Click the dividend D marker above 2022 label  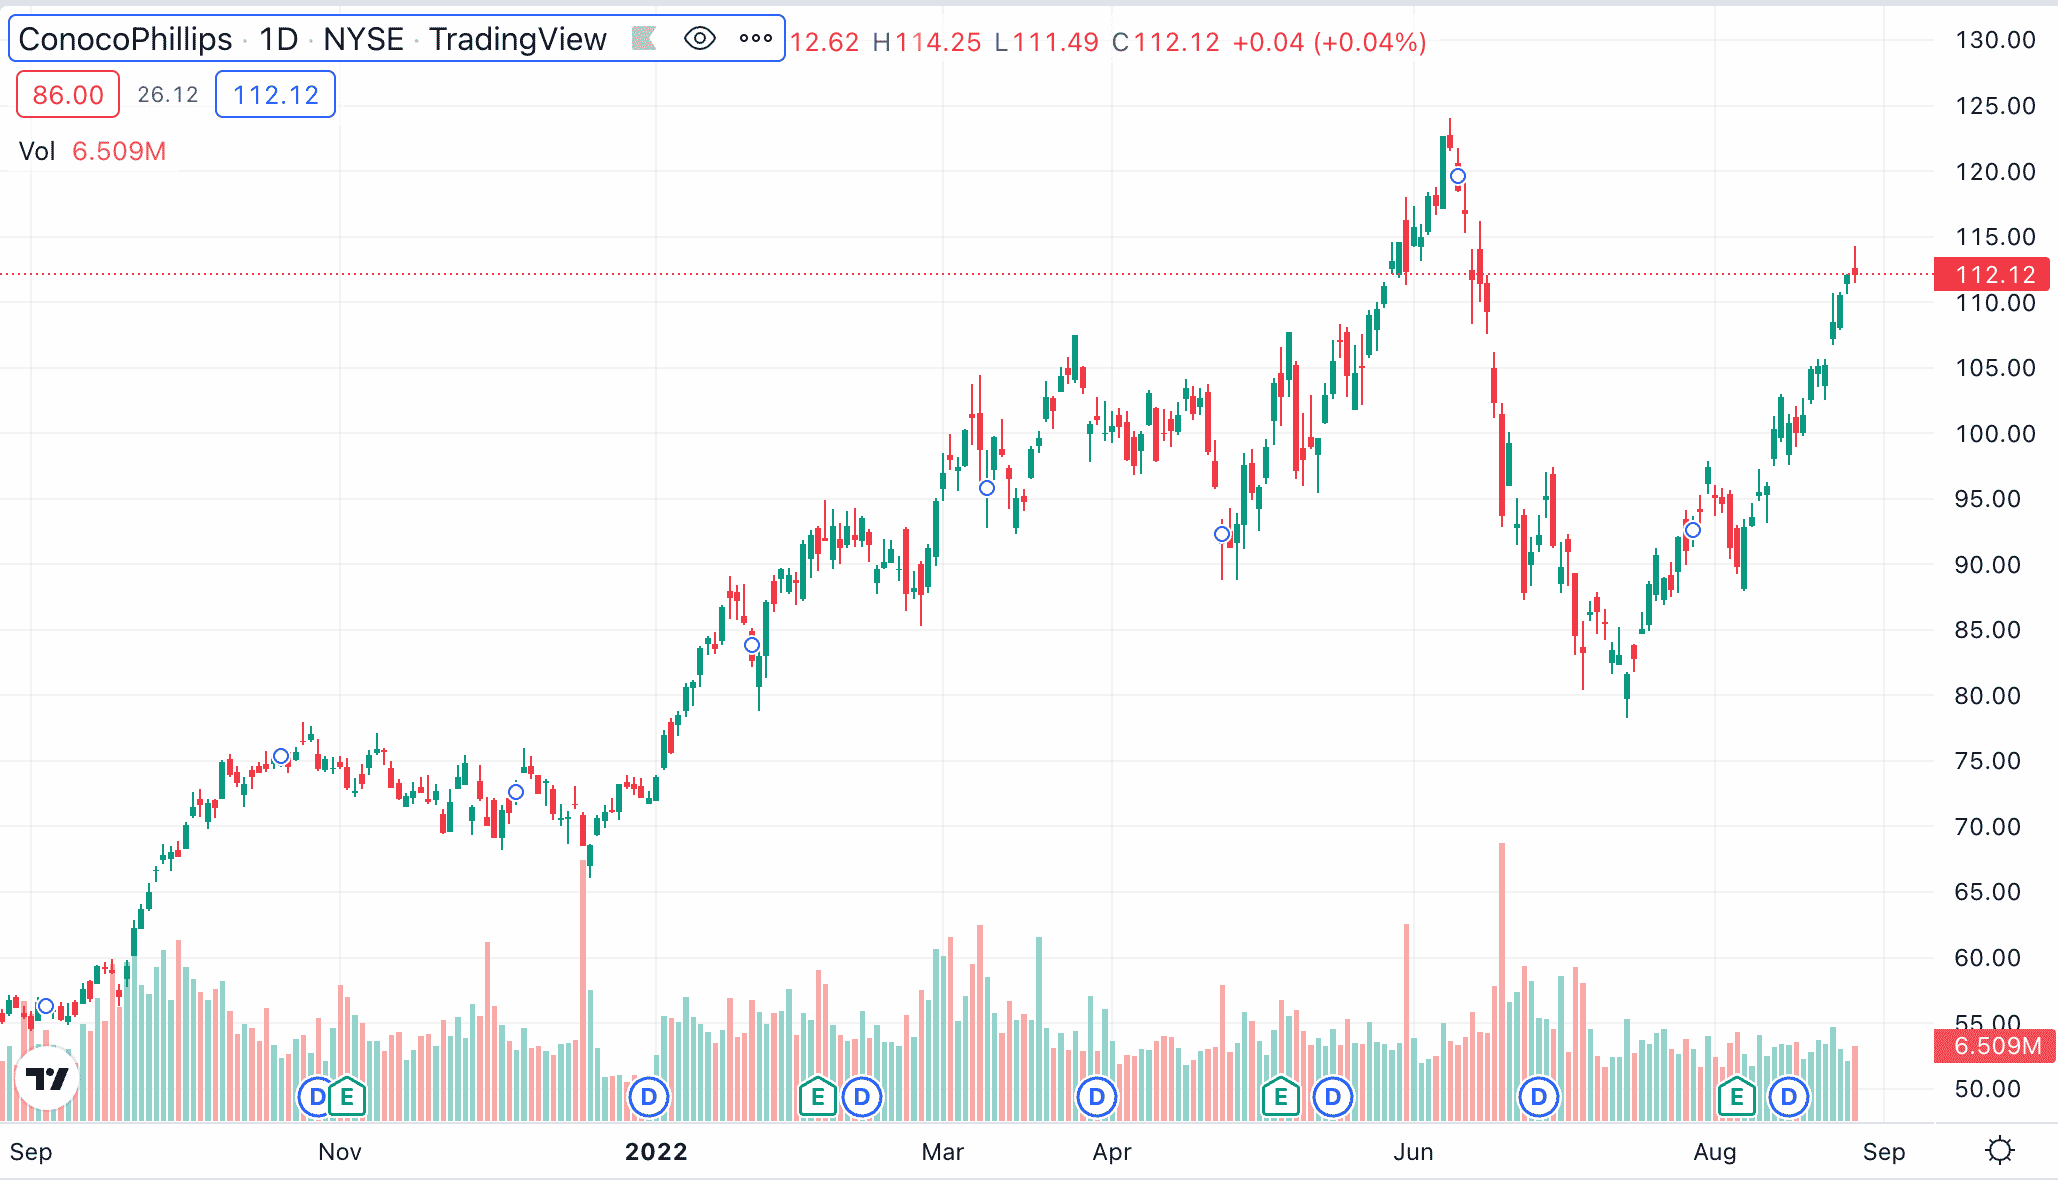coord(648,1097)
